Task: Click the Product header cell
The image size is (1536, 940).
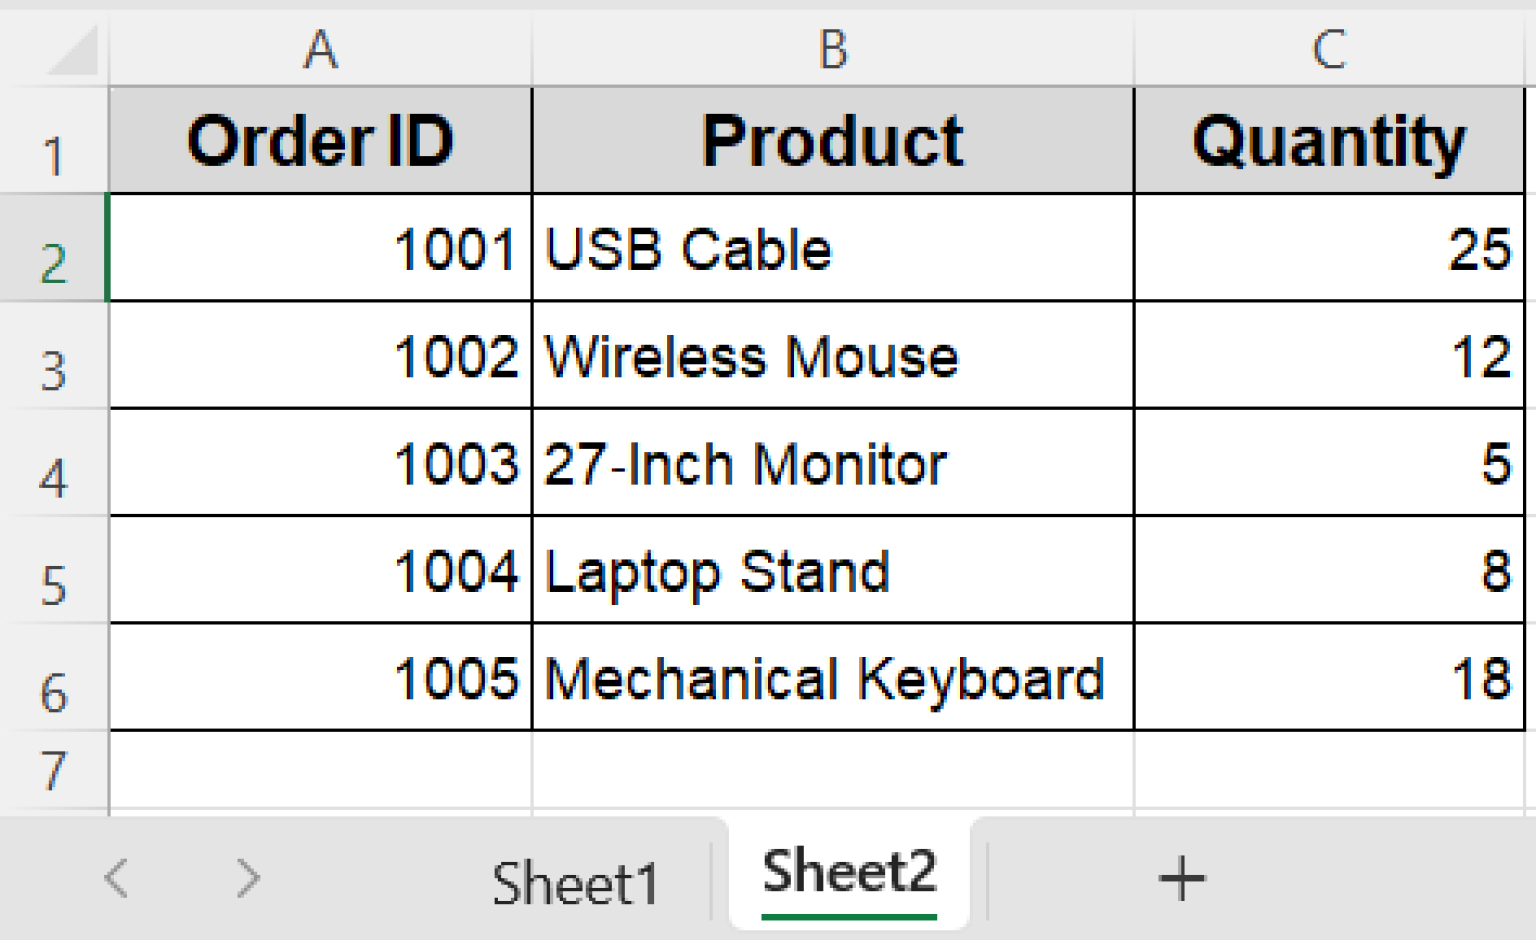Action: tap(833, 141)
